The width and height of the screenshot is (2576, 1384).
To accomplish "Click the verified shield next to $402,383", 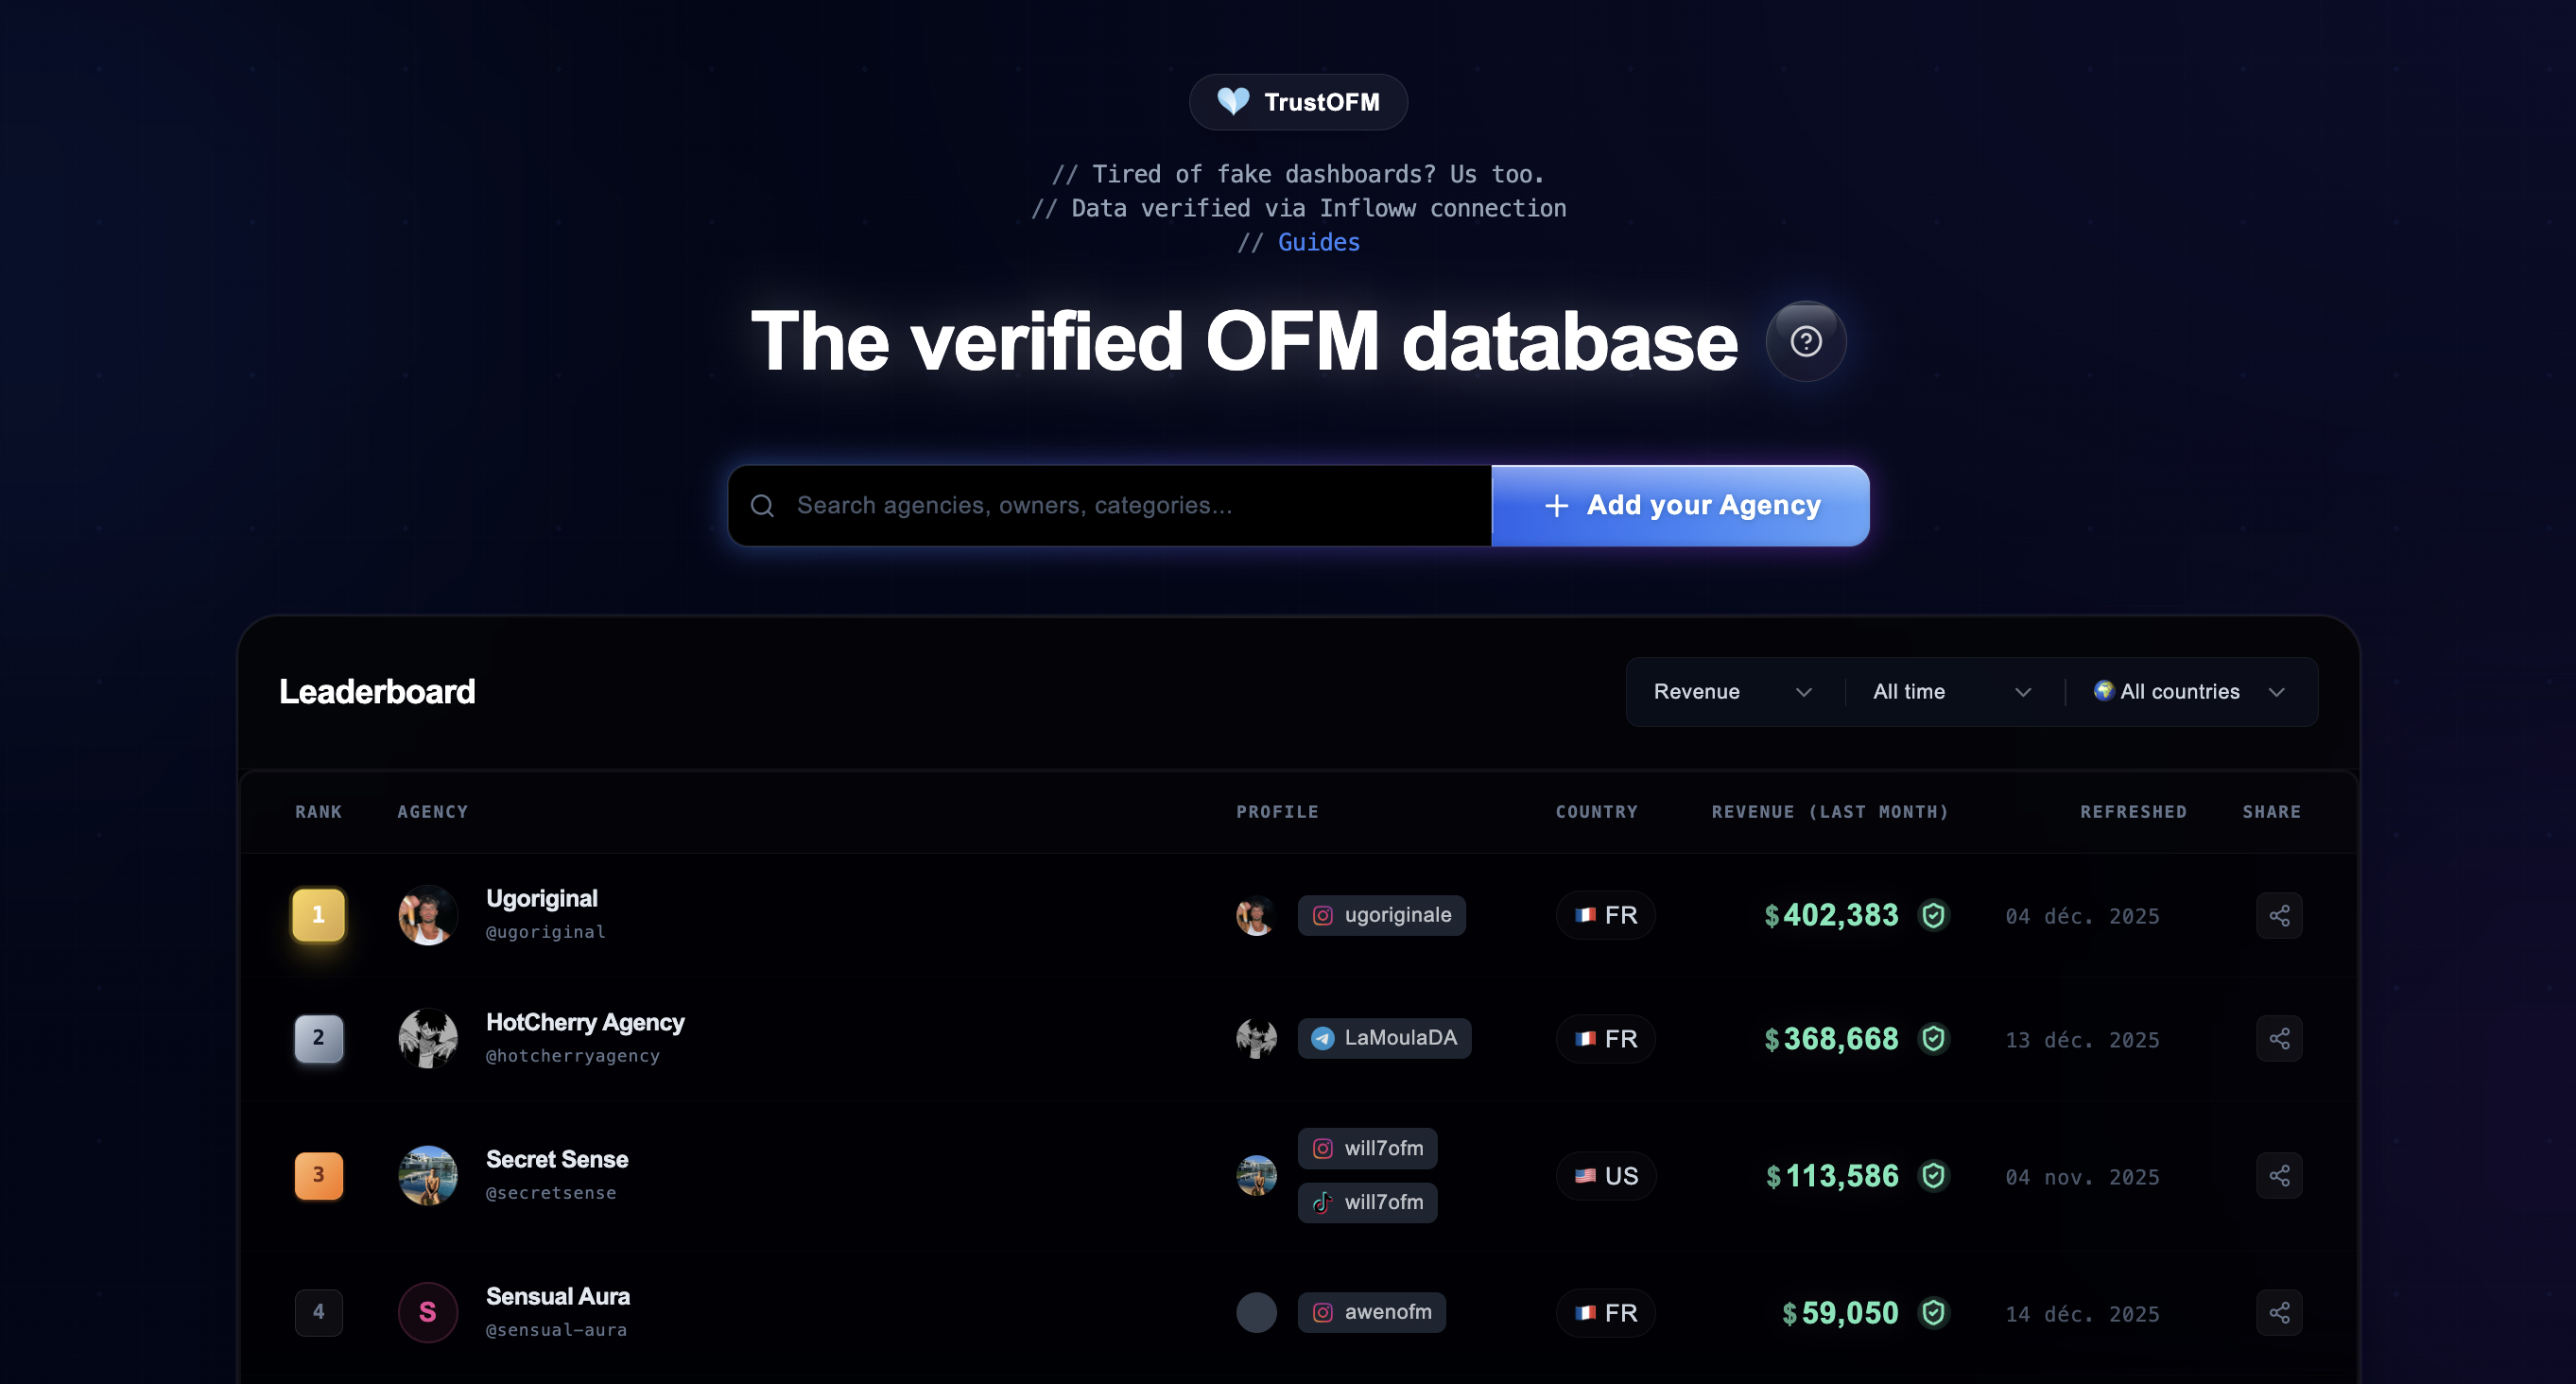I will point(1935,914).
